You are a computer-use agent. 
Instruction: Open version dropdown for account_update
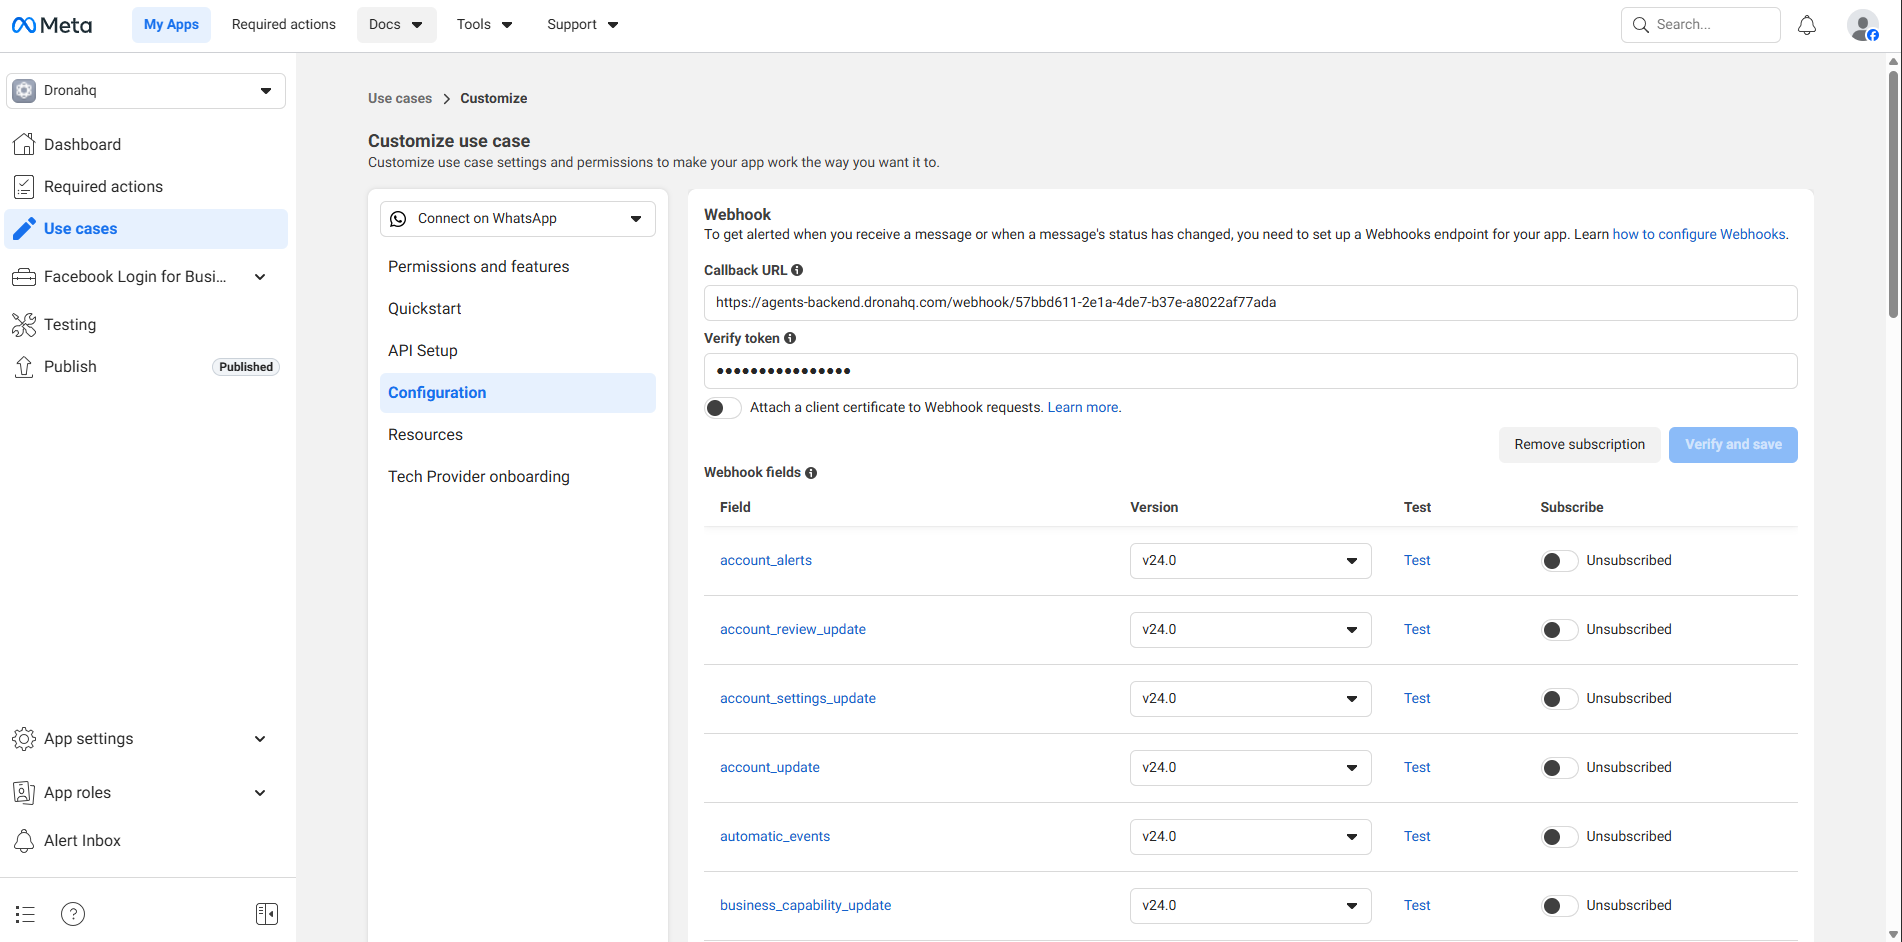point(1250,768)
